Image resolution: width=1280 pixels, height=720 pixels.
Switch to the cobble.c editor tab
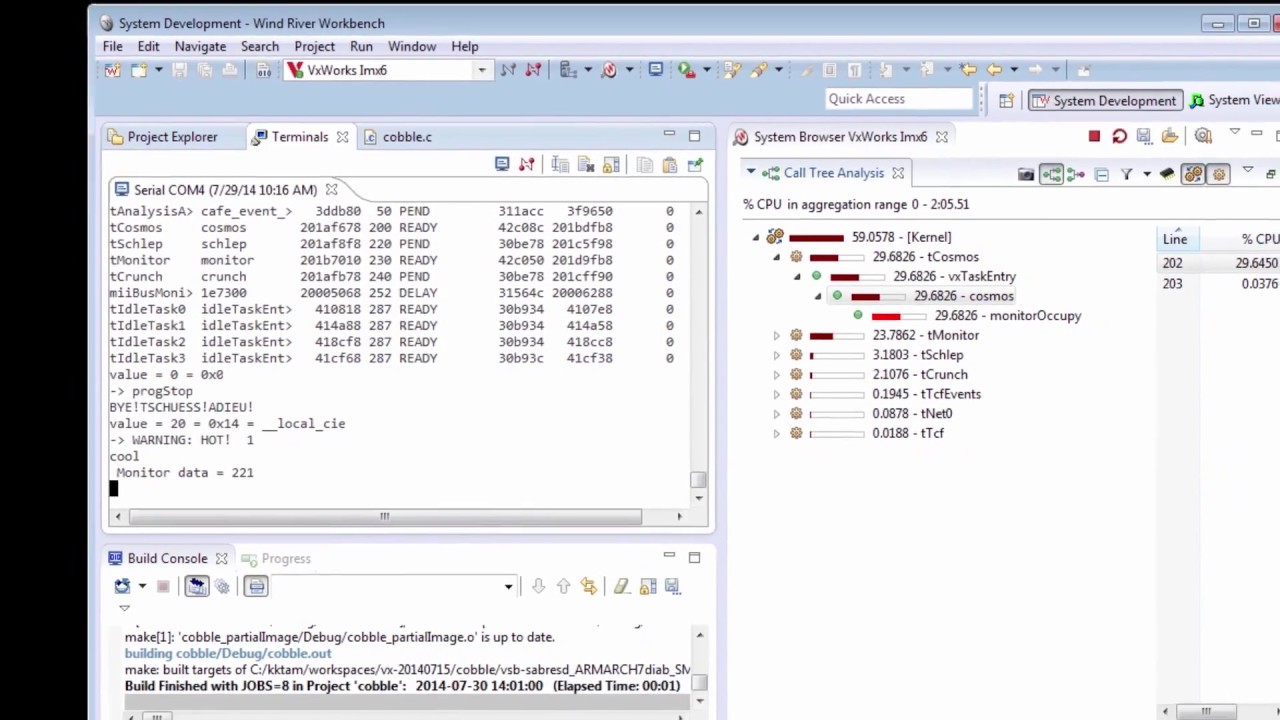pos(398,137)
